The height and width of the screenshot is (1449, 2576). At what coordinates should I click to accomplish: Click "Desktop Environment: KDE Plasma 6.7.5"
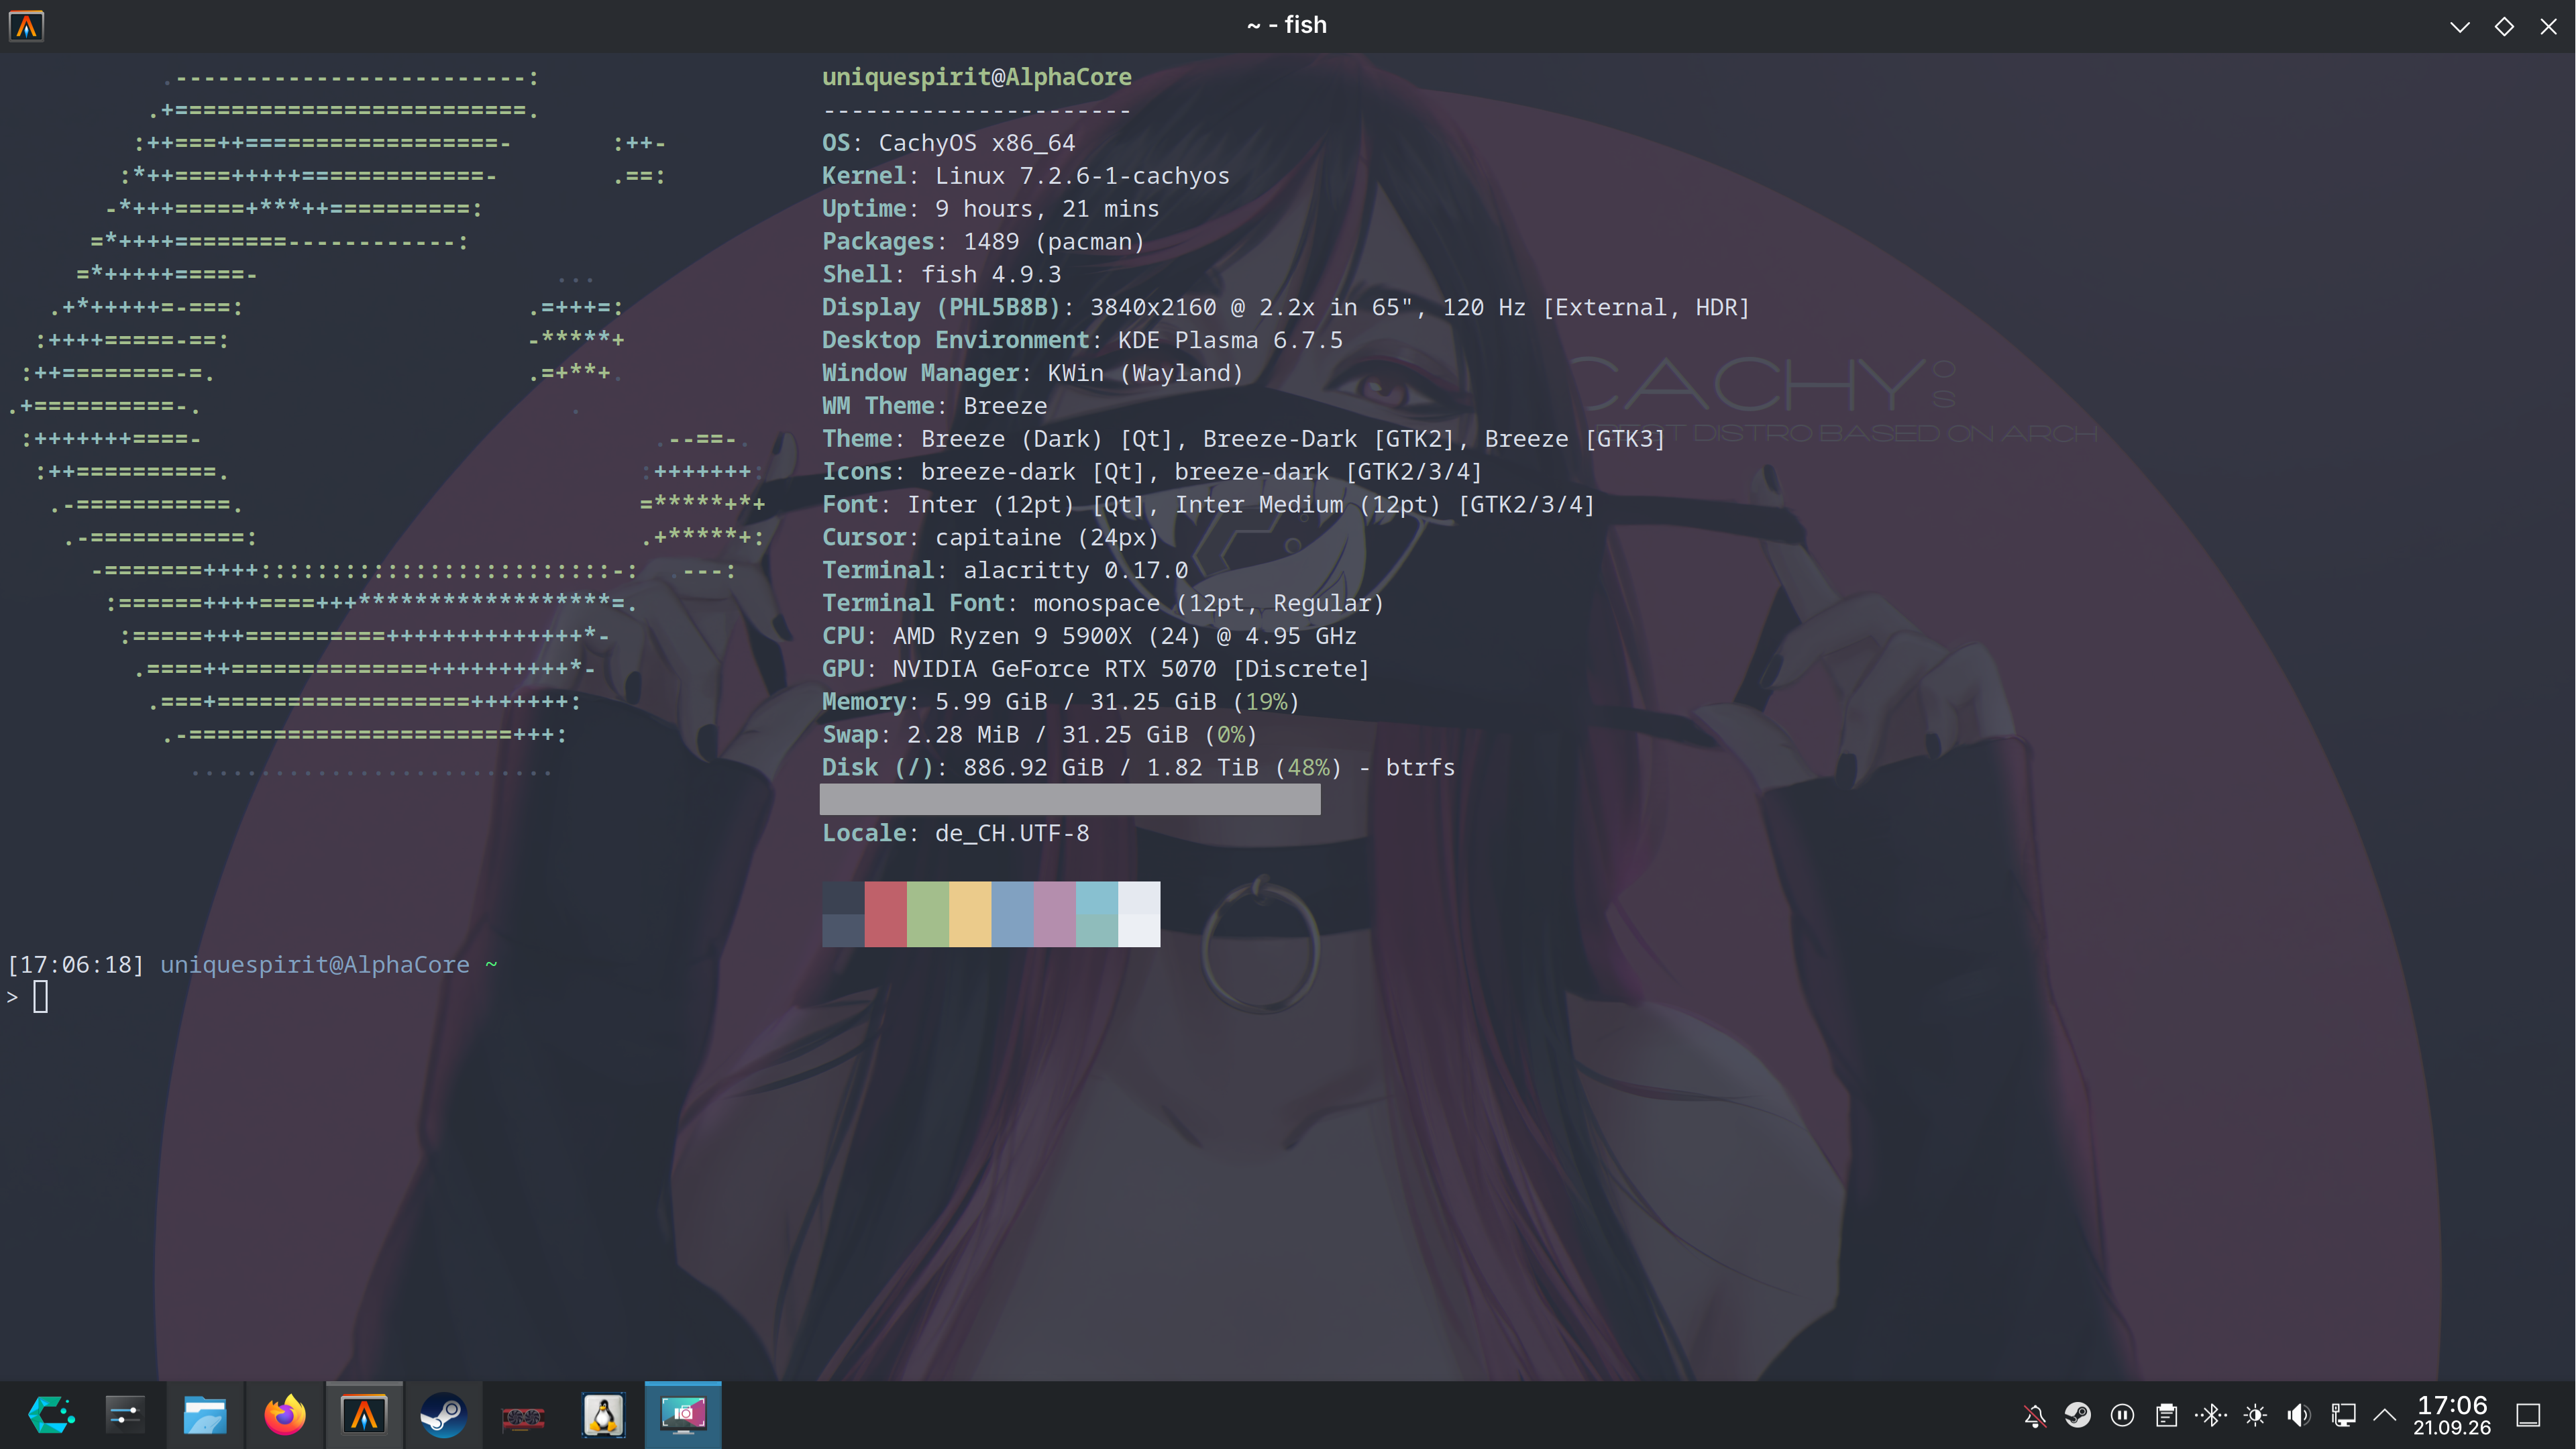pos(1083,340)
